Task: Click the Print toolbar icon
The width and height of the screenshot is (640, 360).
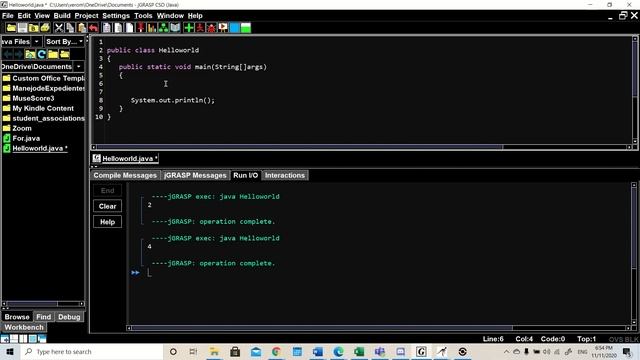Action: (x=45, y=28)
